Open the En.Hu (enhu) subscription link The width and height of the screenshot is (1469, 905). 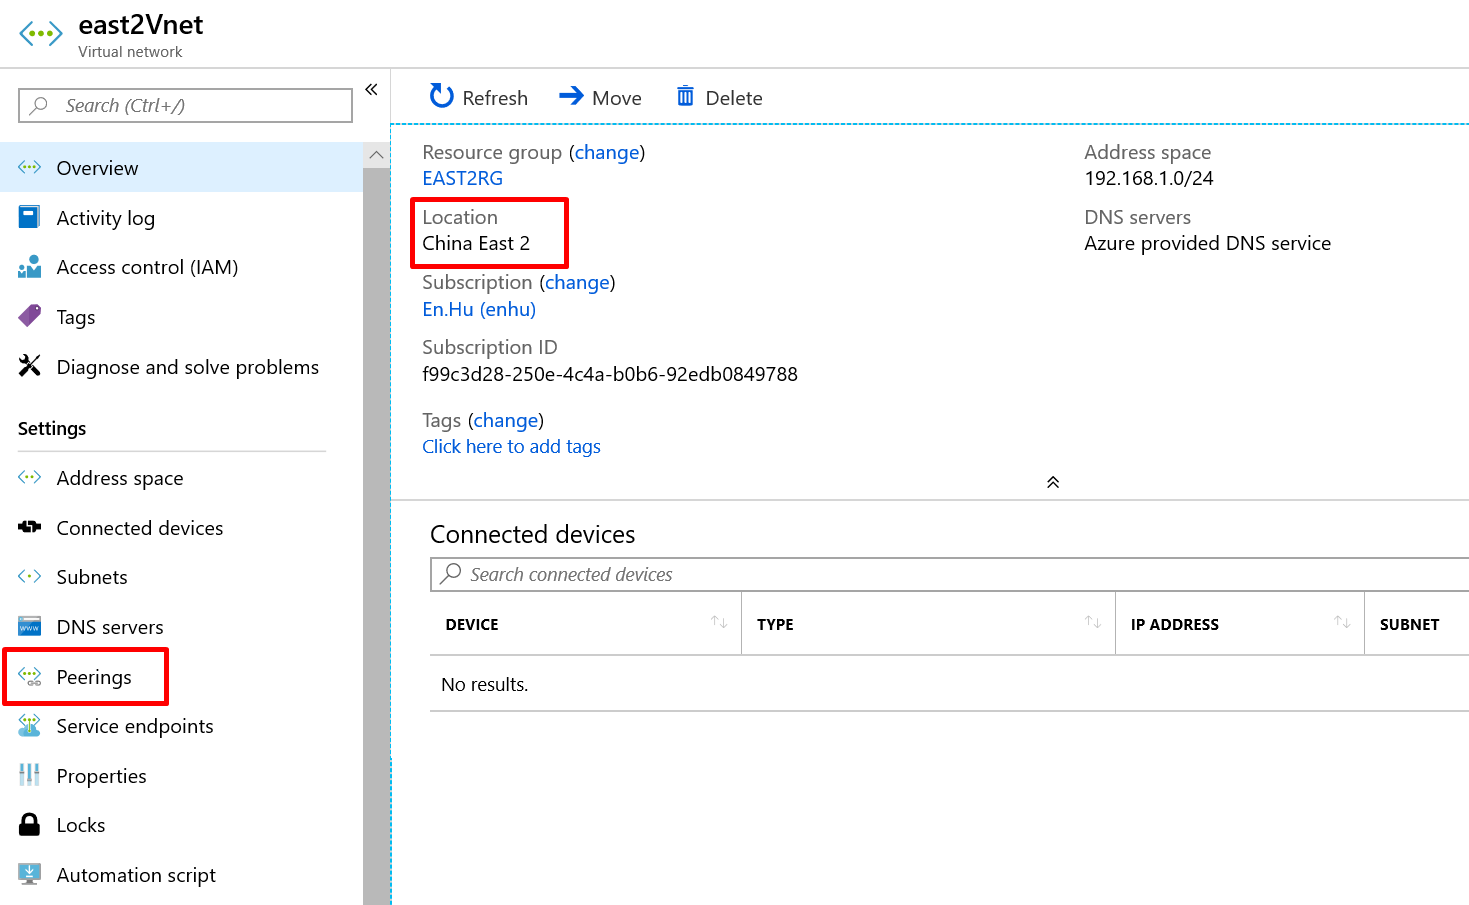[478, 309]
